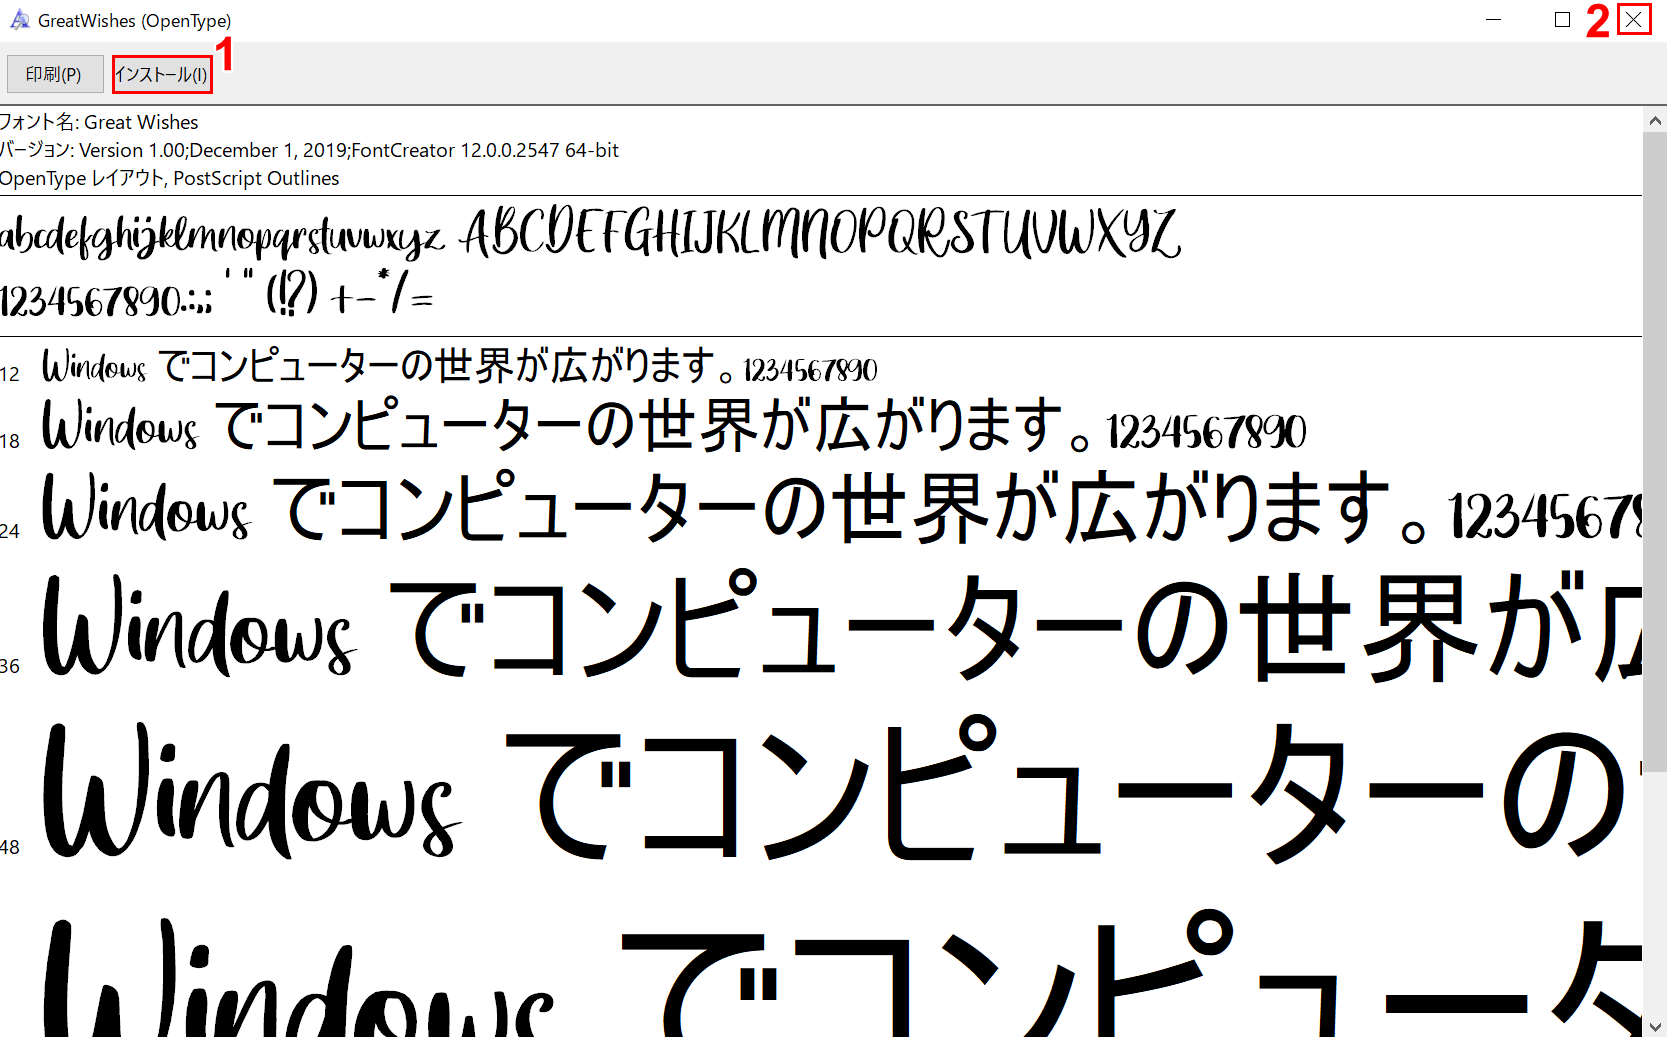Click the size 48 sample text line
Viewport: 1667px width, 1037px height.
point(842,789)
